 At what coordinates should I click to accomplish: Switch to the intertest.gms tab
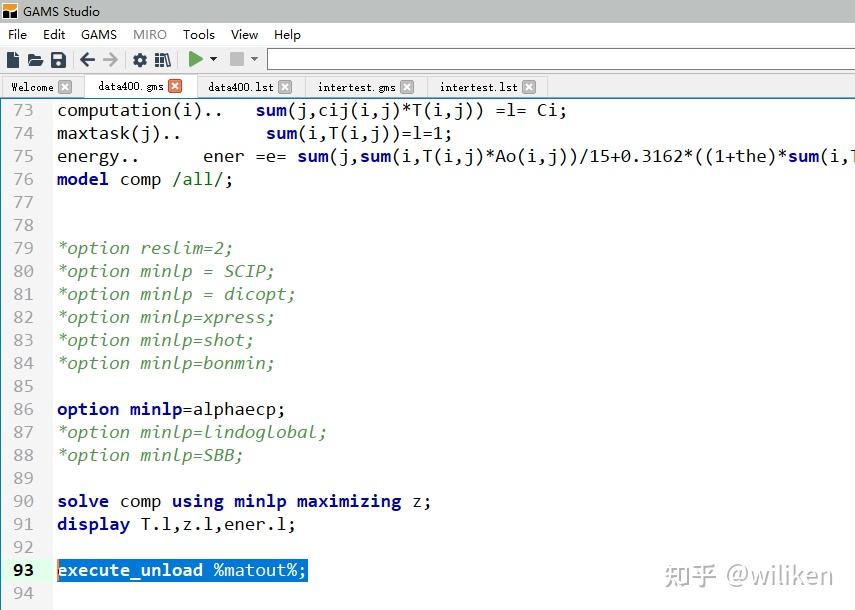pyautogui.click(x=355, y=87)
